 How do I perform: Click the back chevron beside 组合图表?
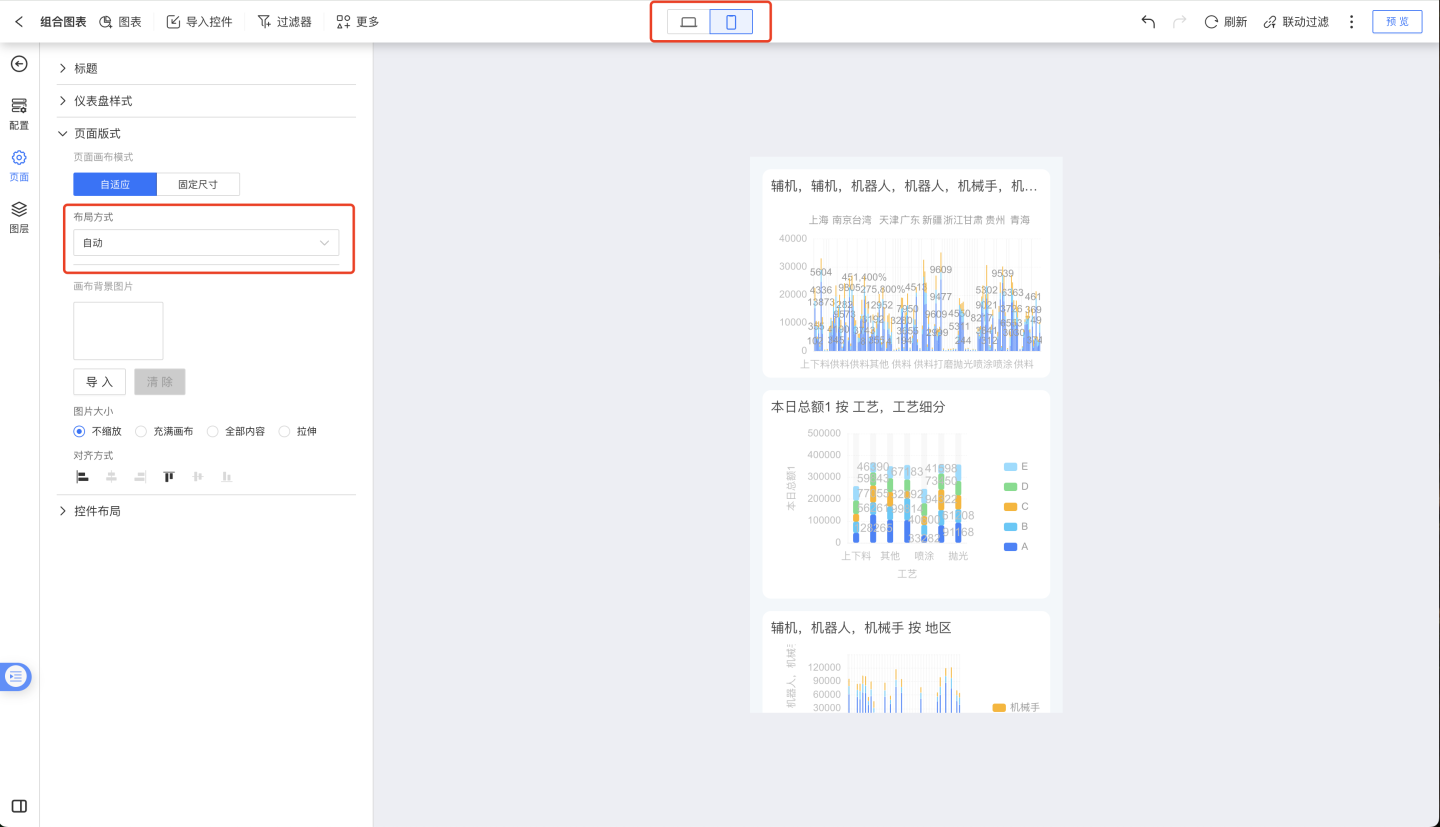(x=19, y=22)
